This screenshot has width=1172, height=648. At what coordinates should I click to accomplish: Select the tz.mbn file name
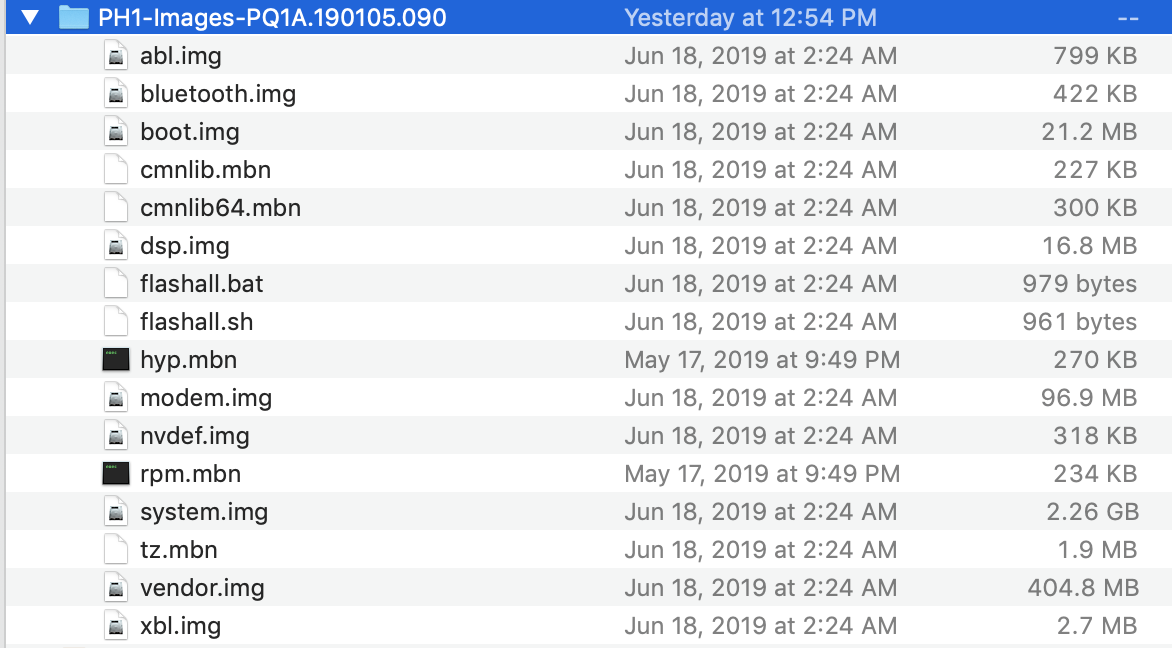pyautogui.click(x=179, y=550)
